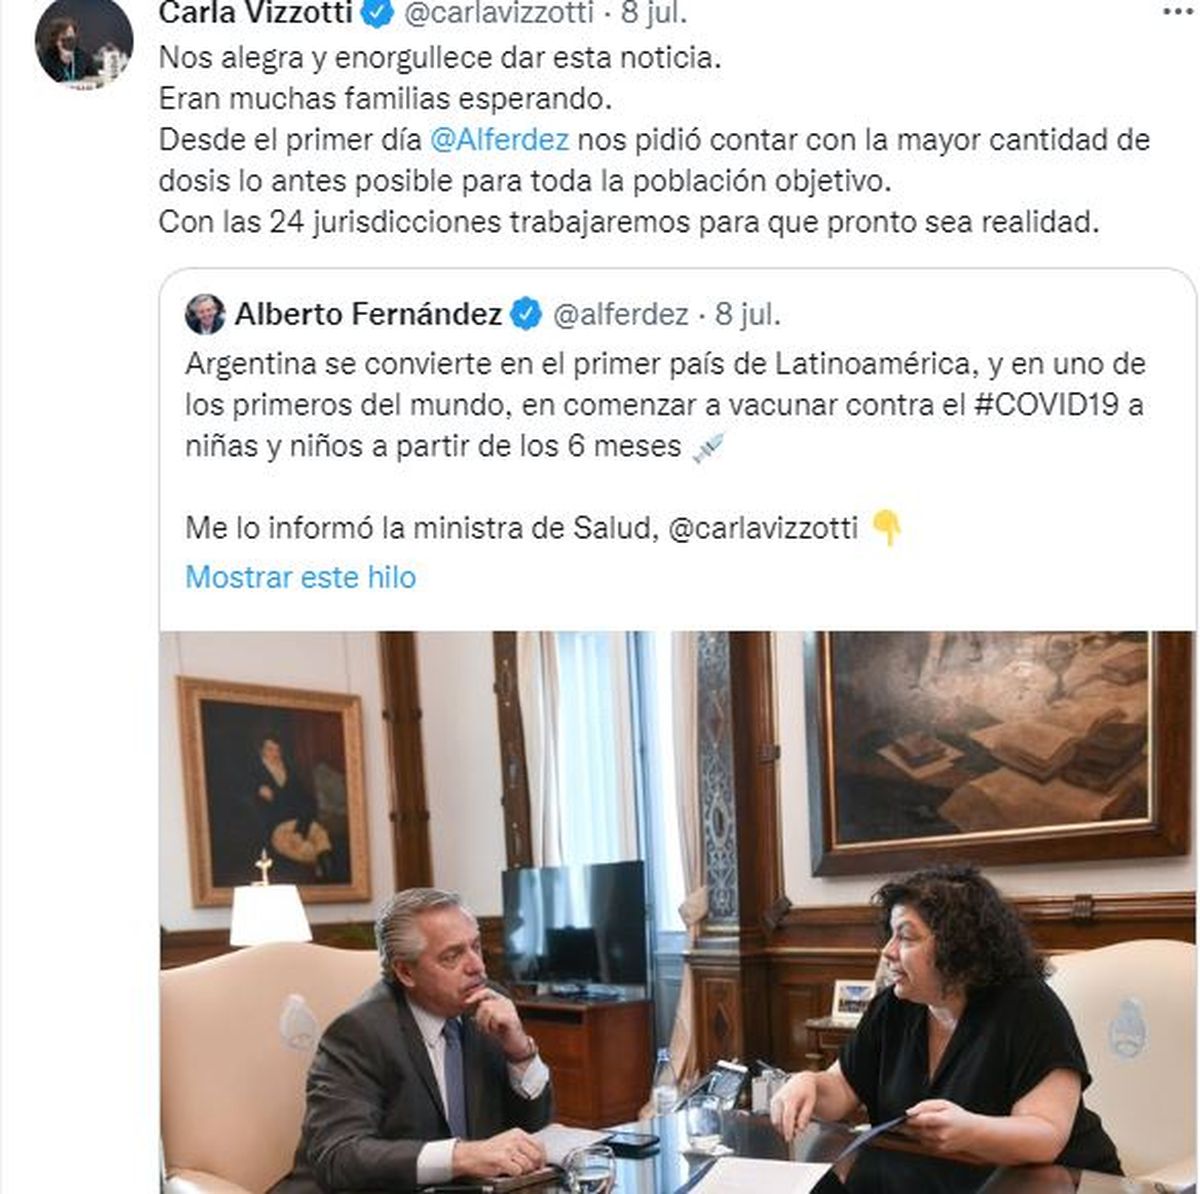1200x1194 pixels.
Task: Click the syringe emoji in quoted tweet
Action: coord(708,447)
